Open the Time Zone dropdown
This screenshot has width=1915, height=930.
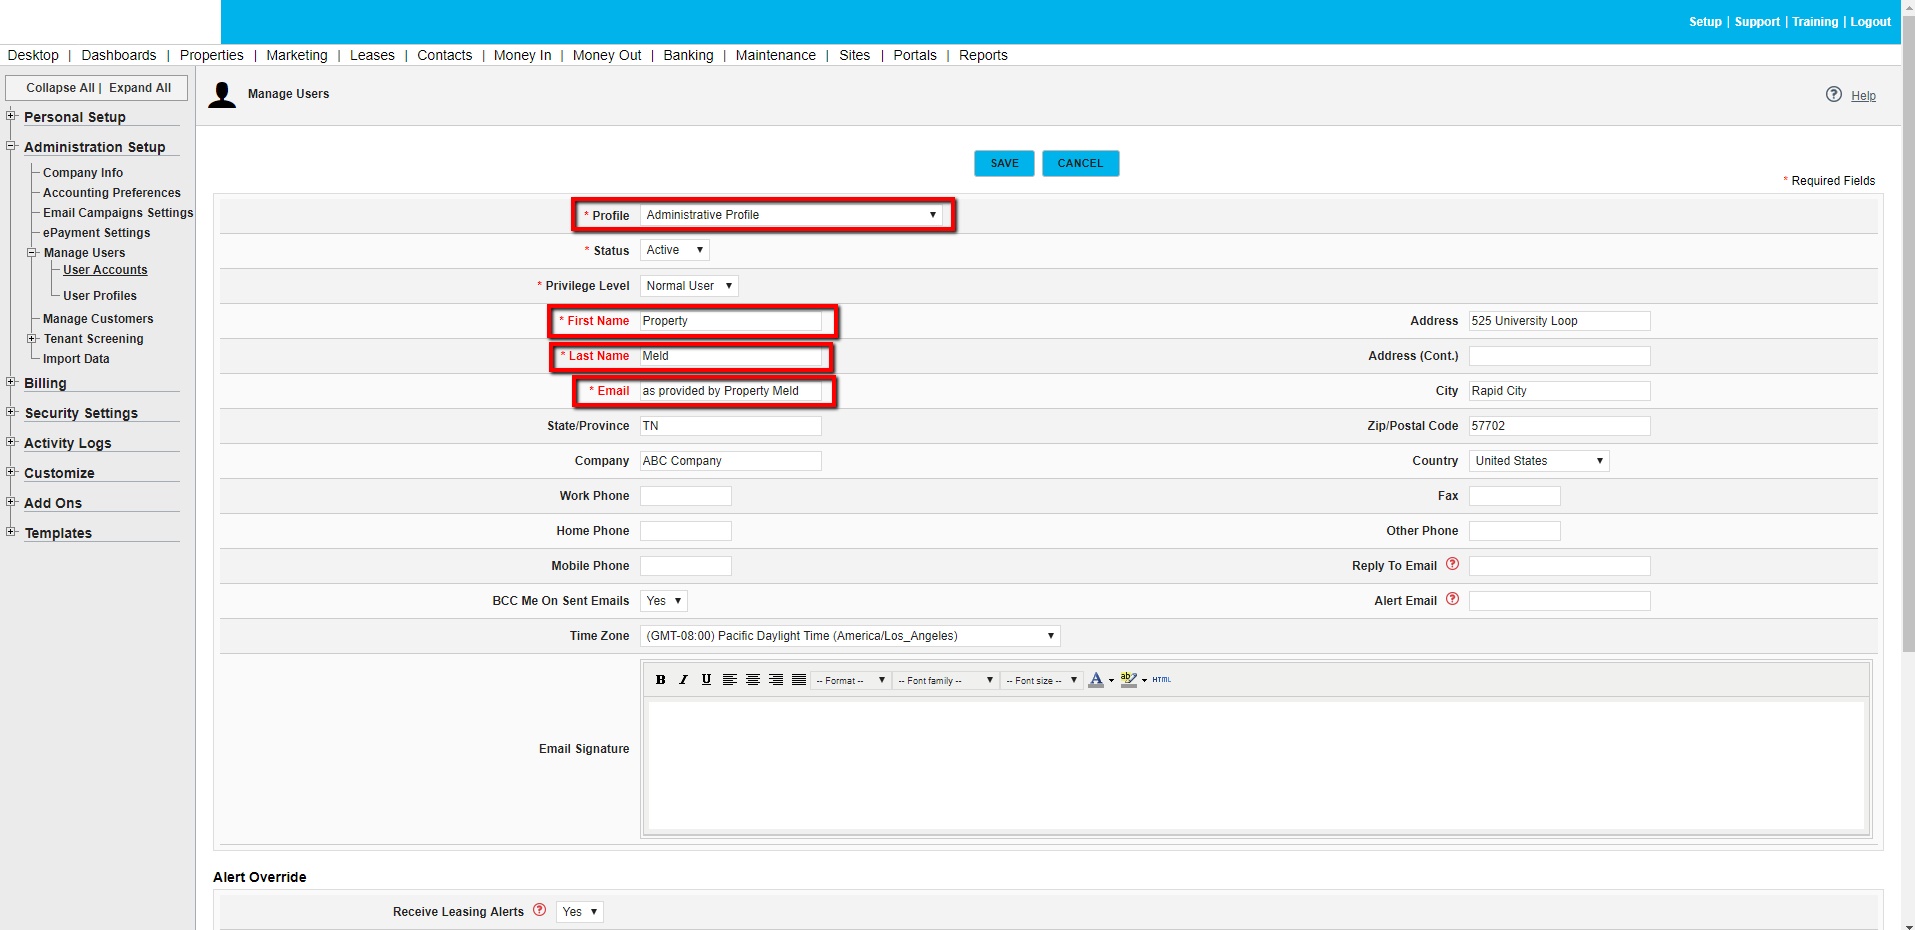(850, 636)
